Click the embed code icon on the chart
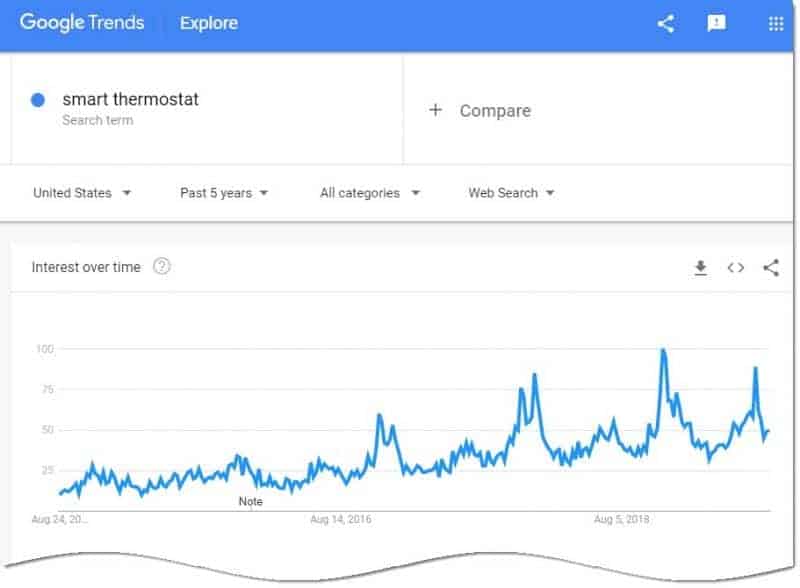The width and height of the screenshot is (800, 588). point(735,267)
